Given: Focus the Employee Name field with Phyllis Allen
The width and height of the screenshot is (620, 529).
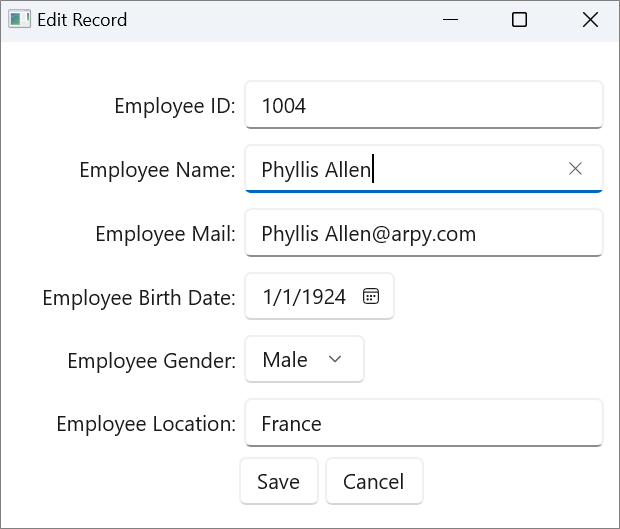Looking at the screenshot, I should tap(400, 169).
